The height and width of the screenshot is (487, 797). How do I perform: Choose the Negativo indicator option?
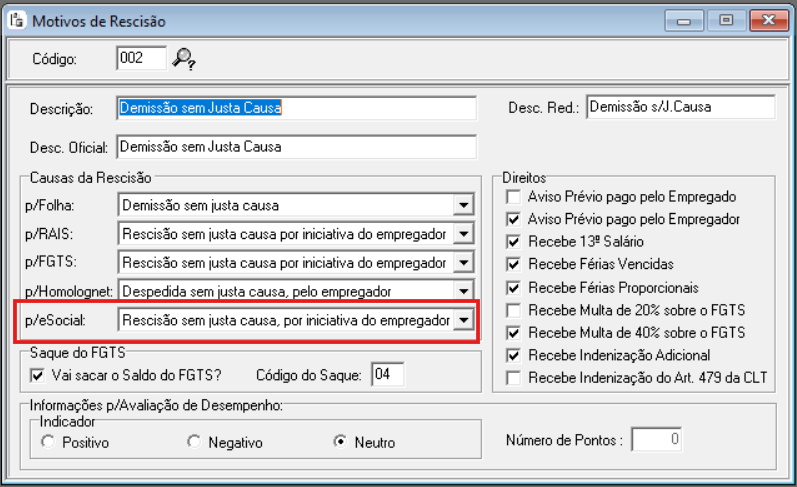pos(194,442)
